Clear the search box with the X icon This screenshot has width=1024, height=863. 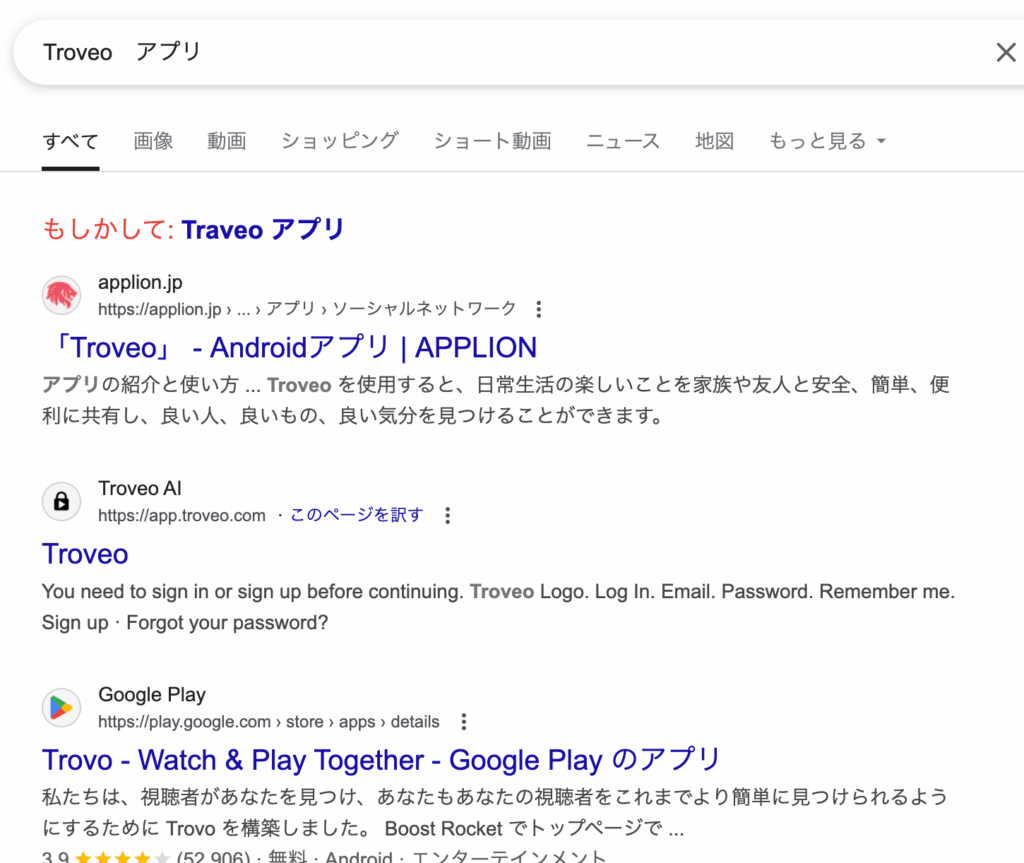[x=1006, y=52]
